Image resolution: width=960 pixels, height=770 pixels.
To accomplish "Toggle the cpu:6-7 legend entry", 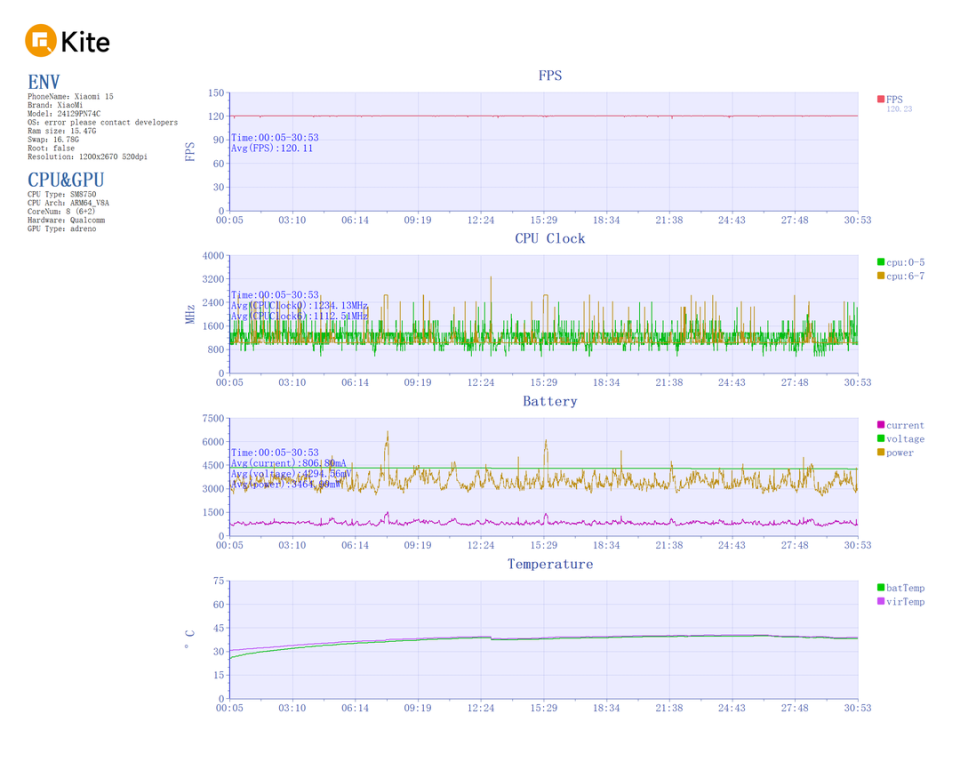I will tap(901, 276).
